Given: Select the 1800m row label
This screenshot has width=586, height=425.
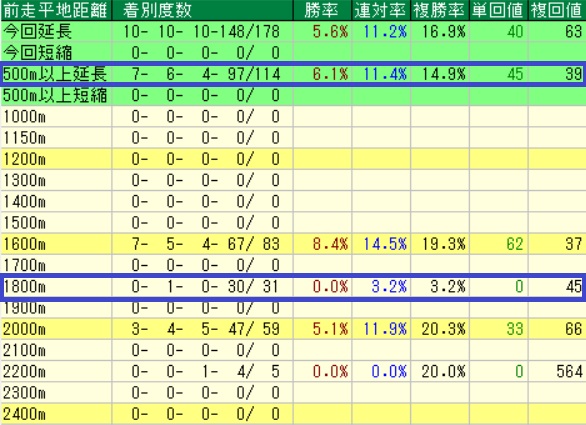Looking at the screenshot, I should pos(24,287).
